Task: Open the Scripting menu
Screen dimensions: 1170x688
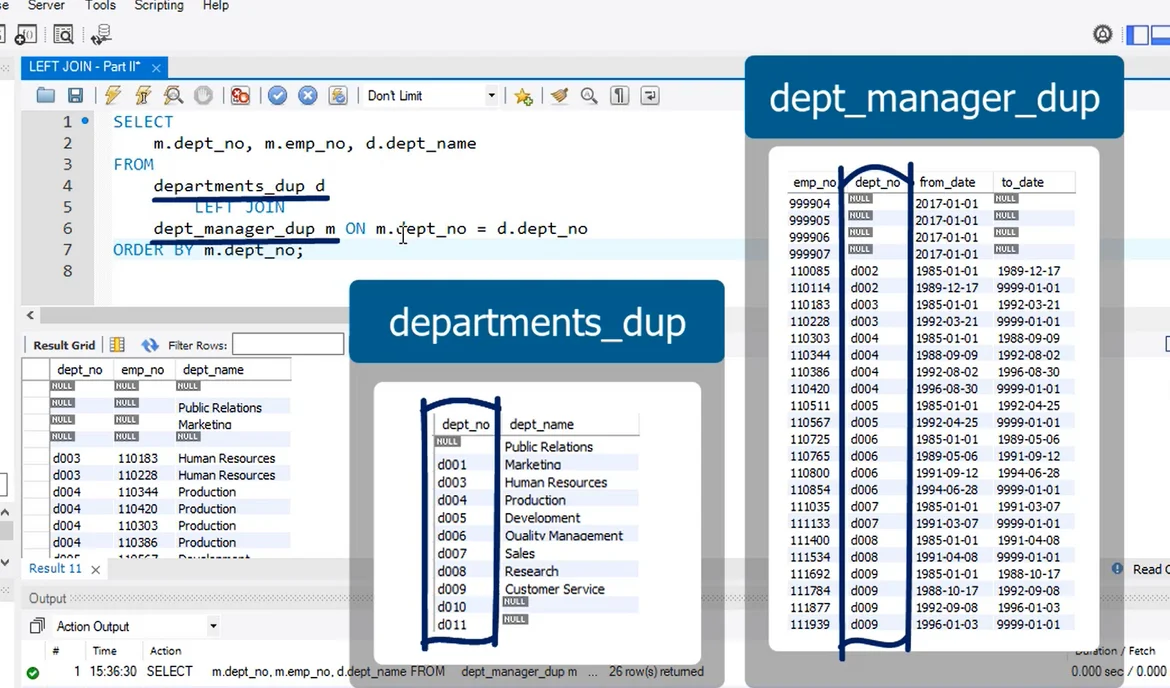Action: coord(159,6)
